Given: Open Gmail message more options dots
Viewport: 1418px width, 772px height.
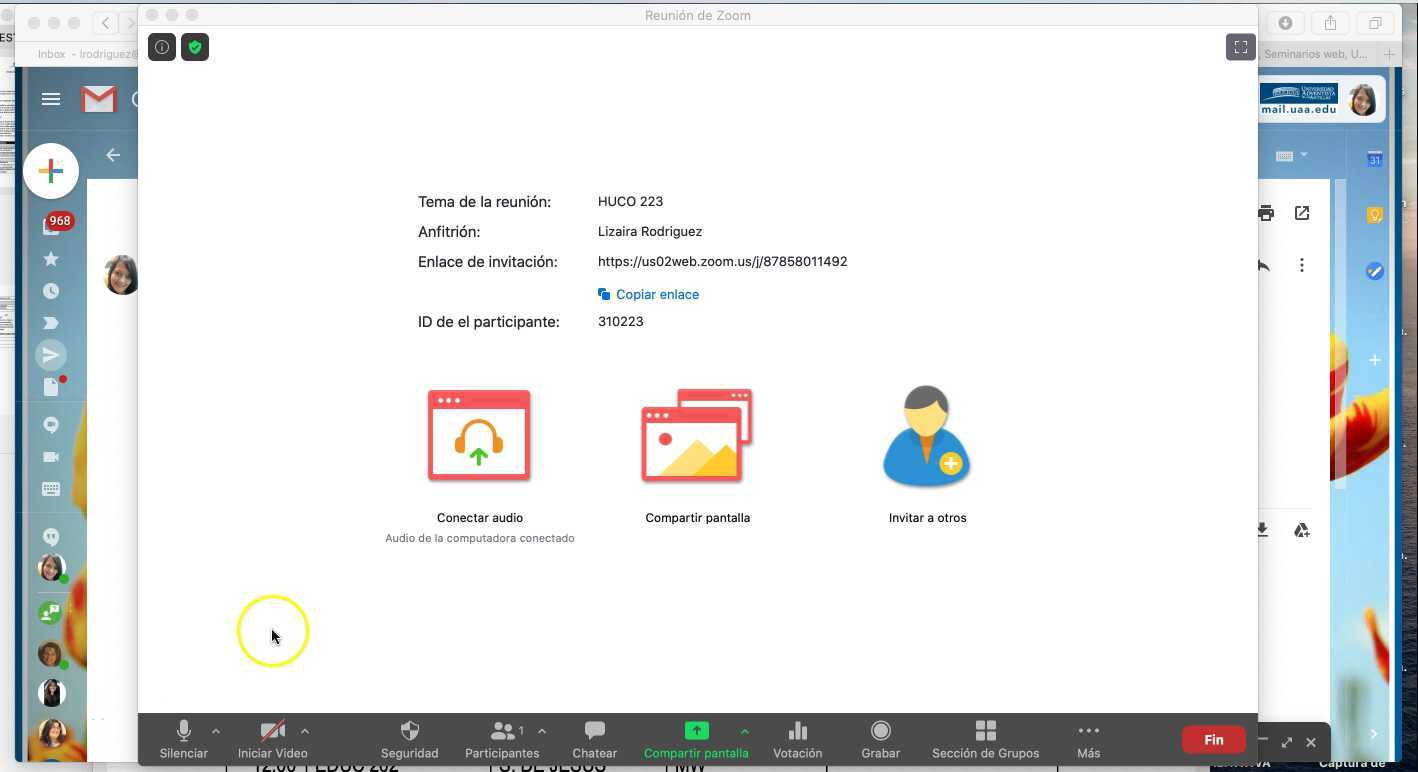Looking at the screenshot, I should [1302, 265].
